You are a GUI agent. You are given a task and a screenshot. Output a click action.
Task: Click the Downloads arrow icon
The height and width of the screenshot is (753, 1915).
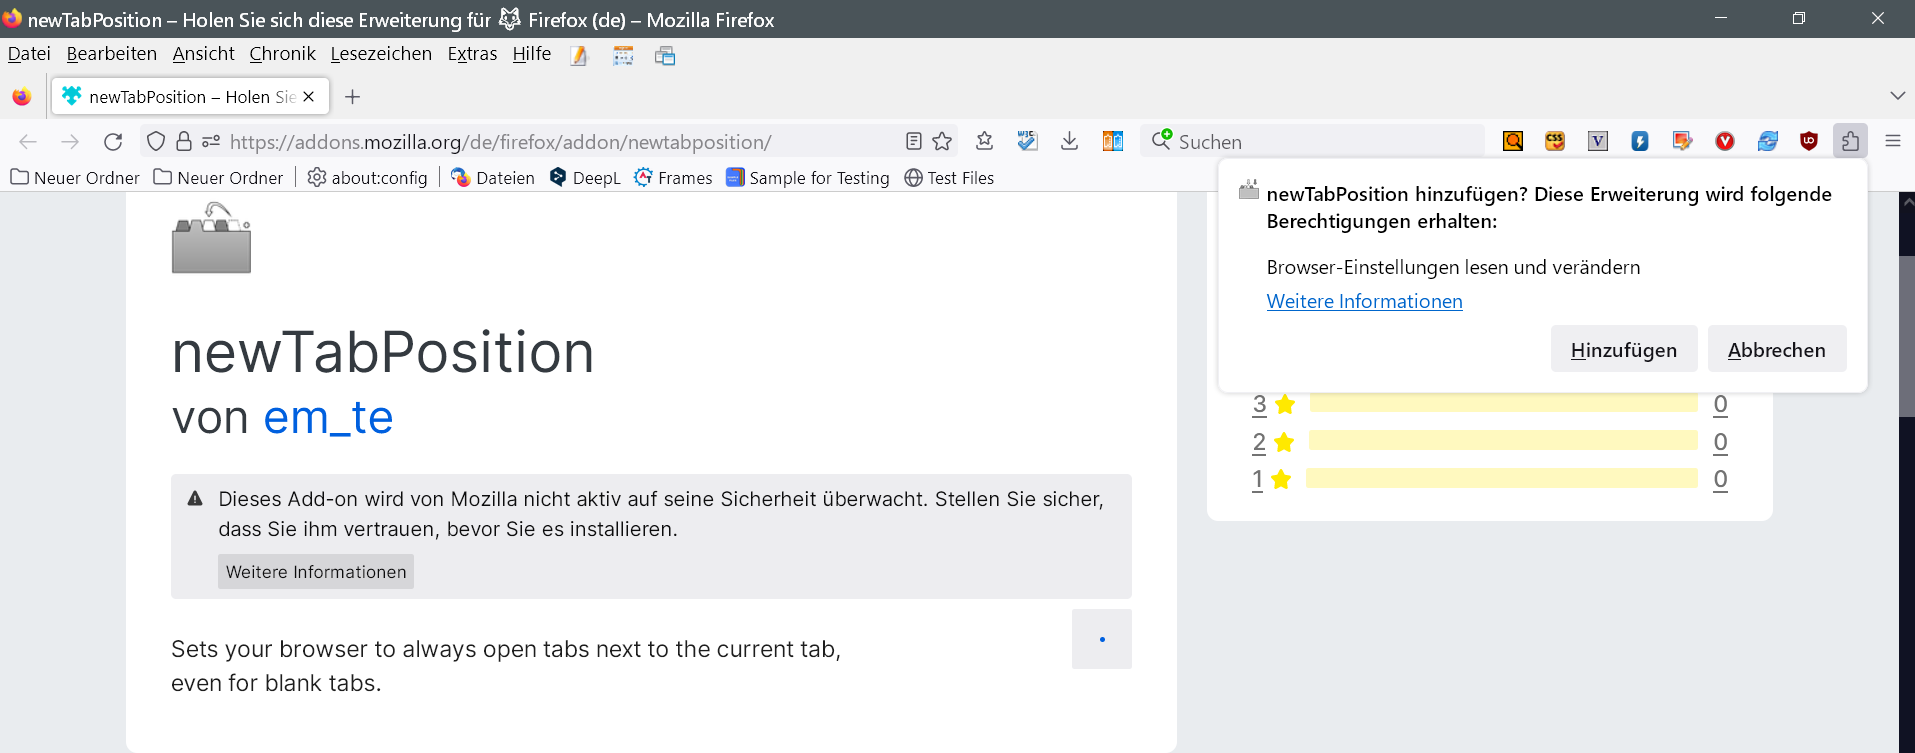1069,141
